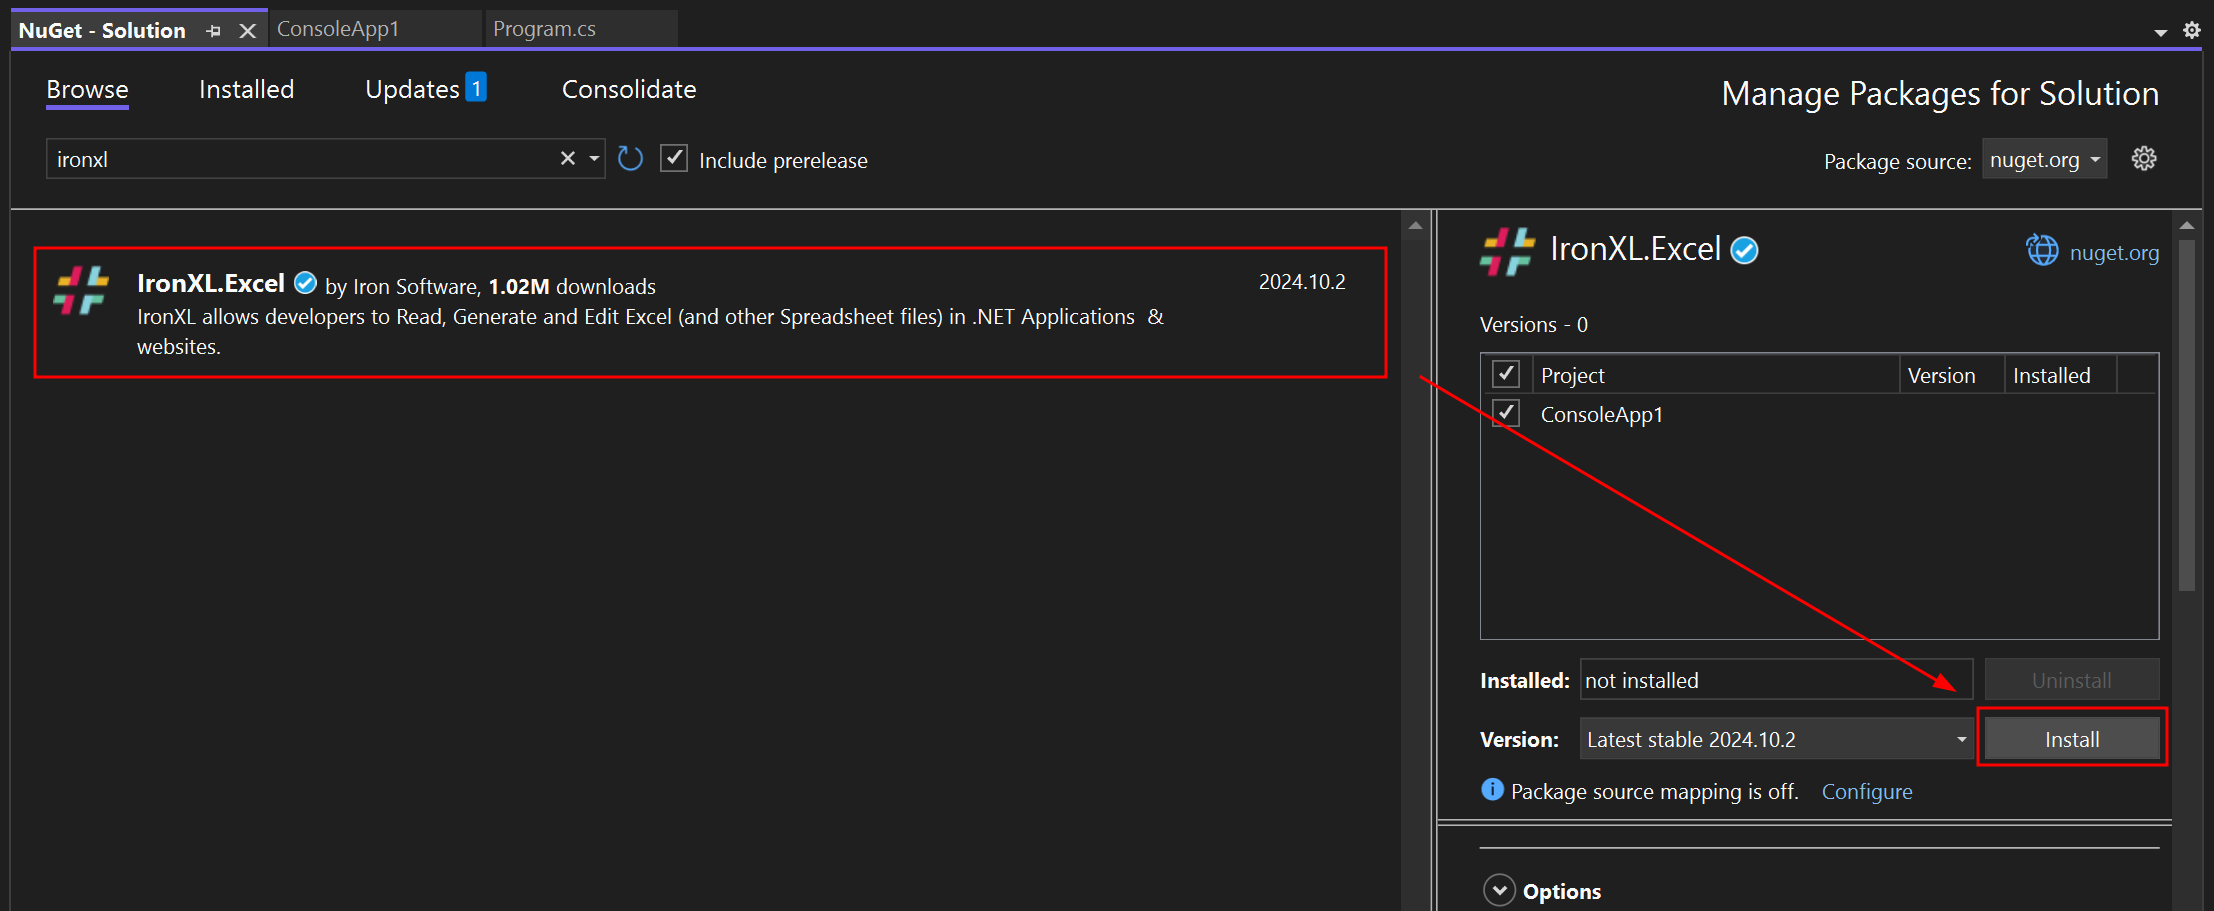The image size is (2214, 911).
Task: Expand the Options section
Action: pos(1499,890)
